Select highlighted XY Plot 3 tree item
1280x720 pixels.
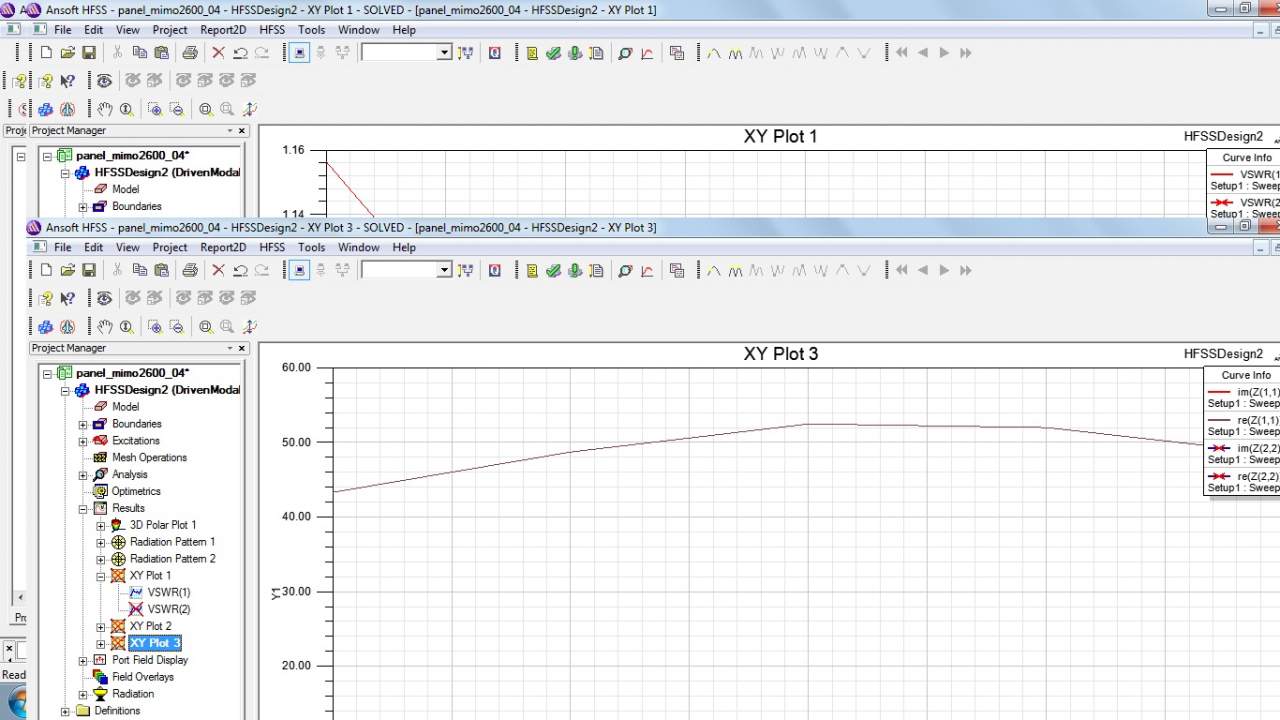point(155,643)
